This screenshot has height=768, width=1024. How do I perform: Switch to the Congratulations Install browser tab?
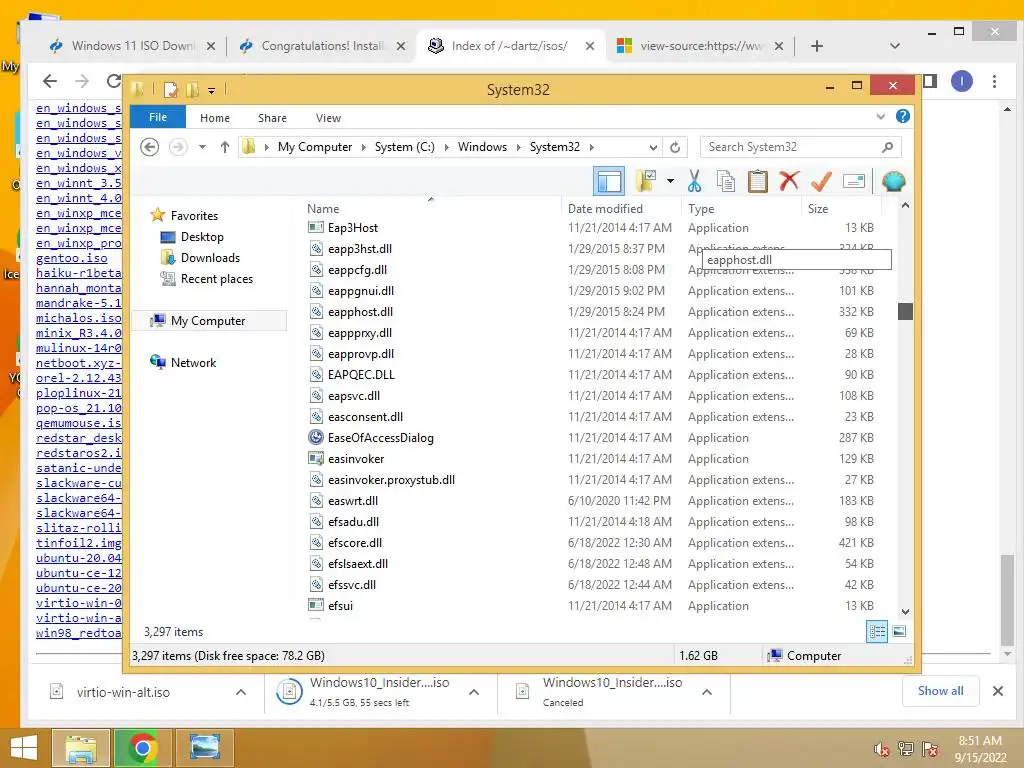[322, 46]
